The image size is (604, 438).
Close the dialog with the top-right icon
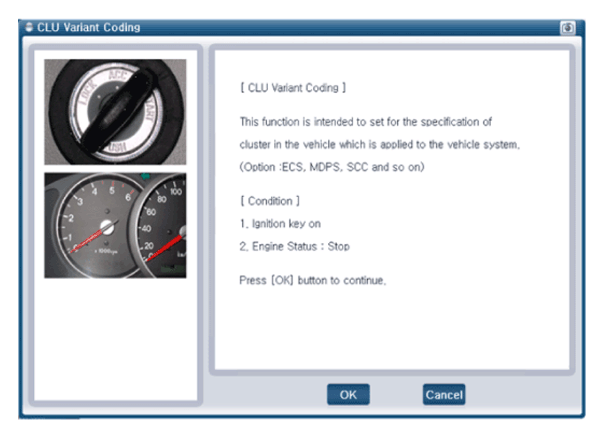567,28
